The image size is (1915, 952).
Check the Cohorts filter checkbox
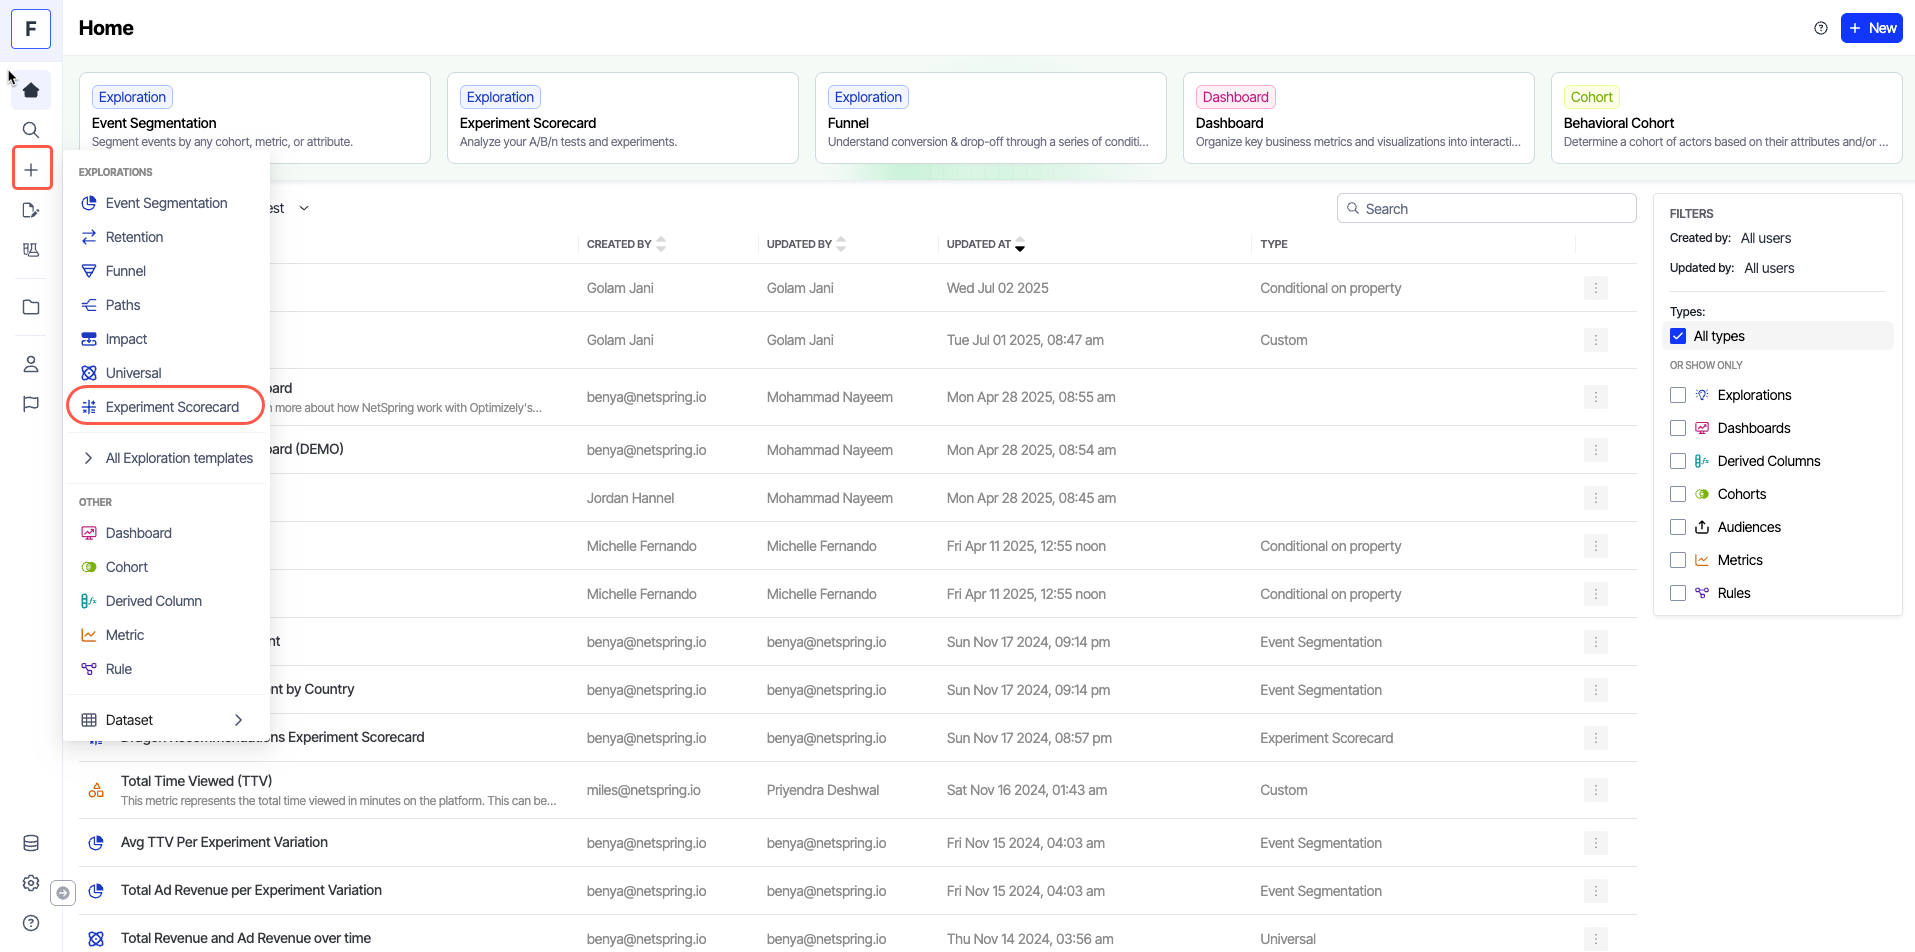(1678, 494)
